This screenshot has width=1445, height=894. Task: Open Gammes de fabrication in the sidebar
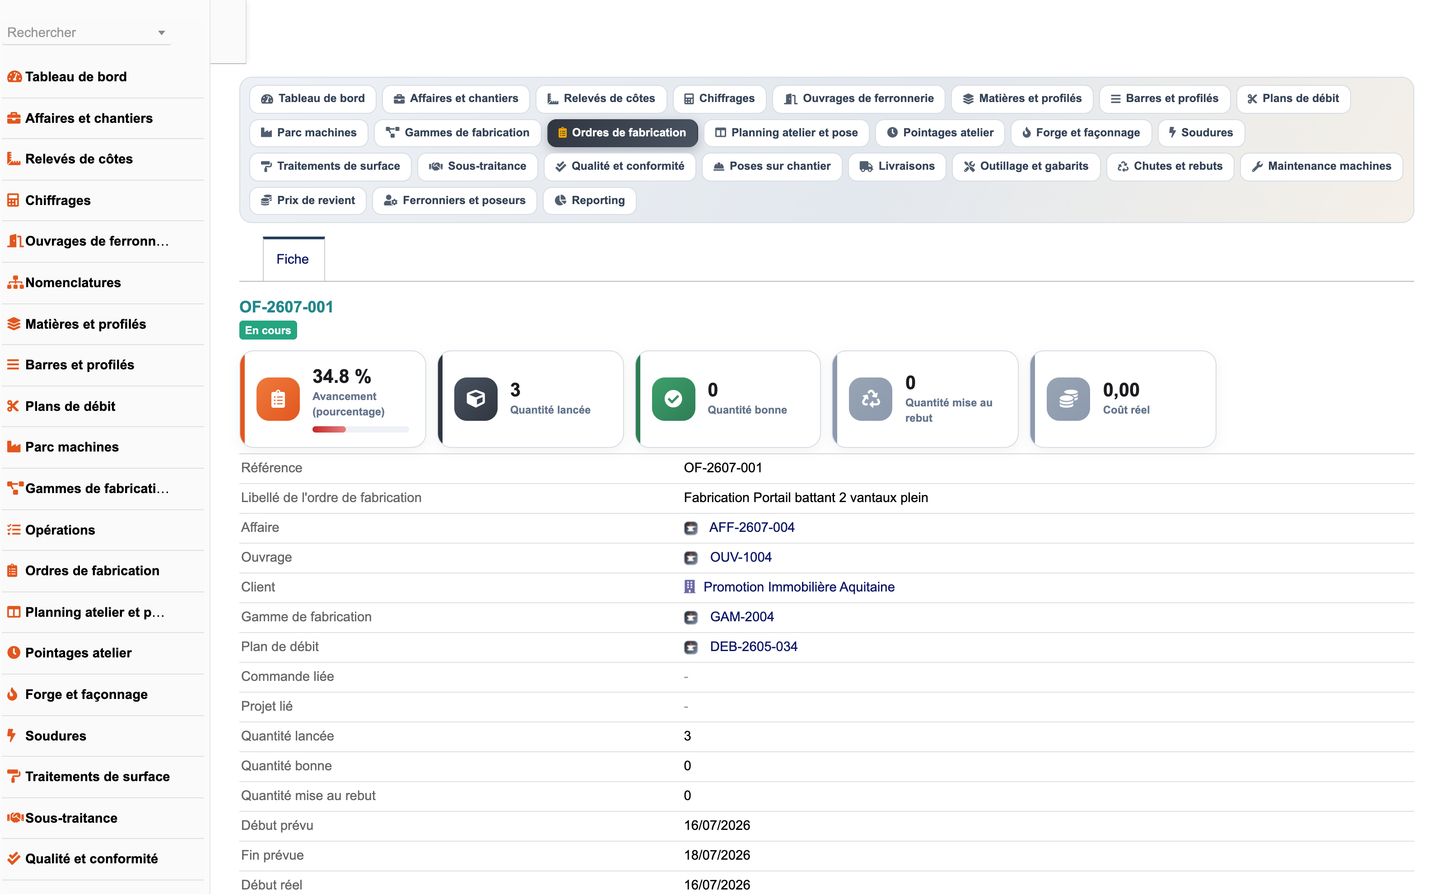point(97,489)
